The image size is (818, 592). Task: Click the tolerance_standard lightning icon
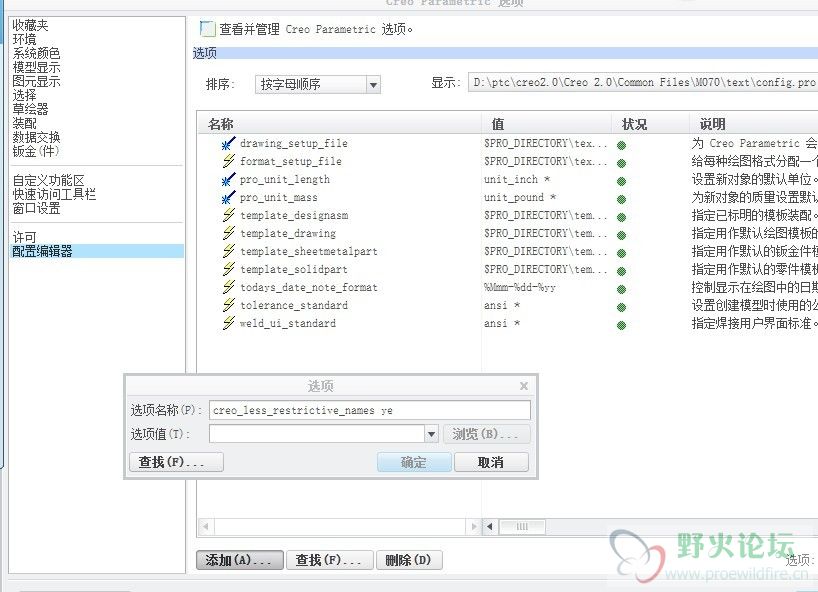coord(228,305)
